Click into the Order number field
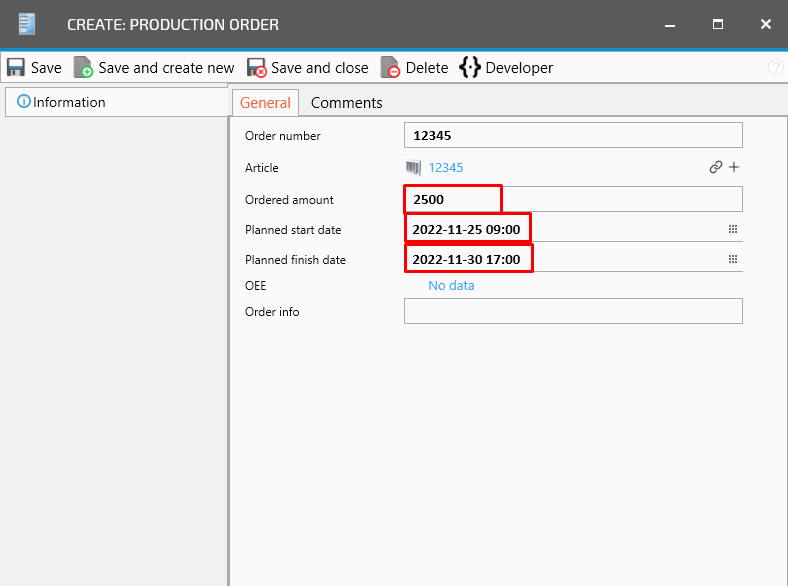 click(x=572, y=136)
